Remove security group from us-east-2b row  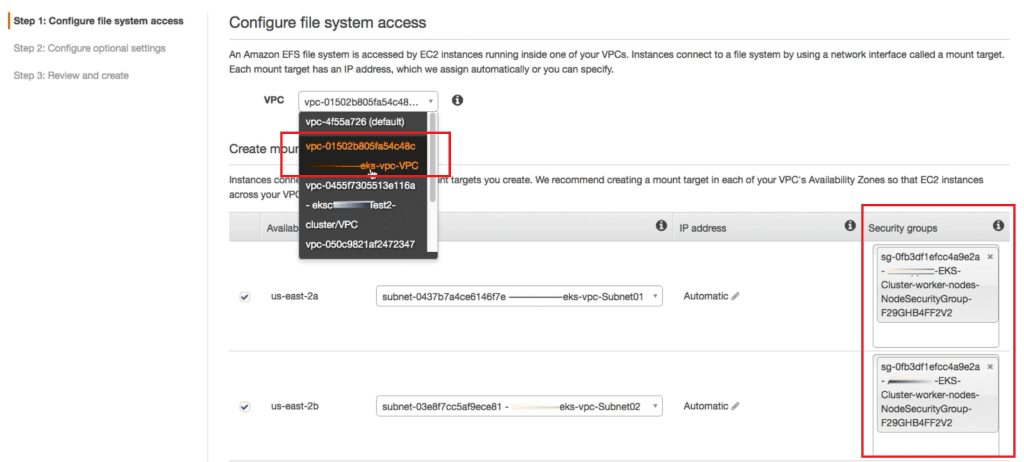(989, 367)
